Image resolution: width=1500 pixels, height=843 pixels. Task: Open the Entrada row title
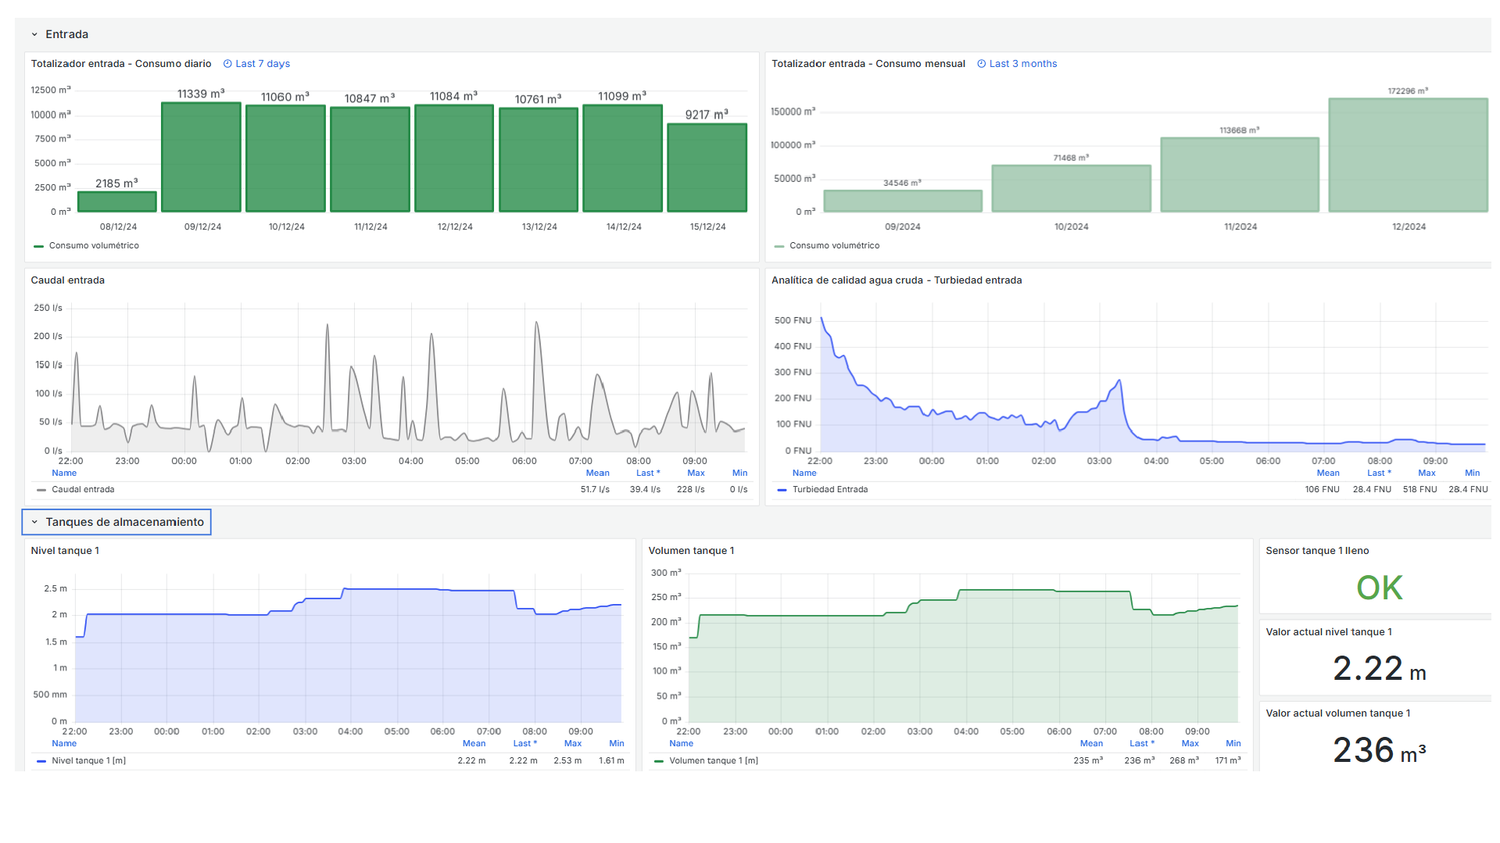(67, 34)
